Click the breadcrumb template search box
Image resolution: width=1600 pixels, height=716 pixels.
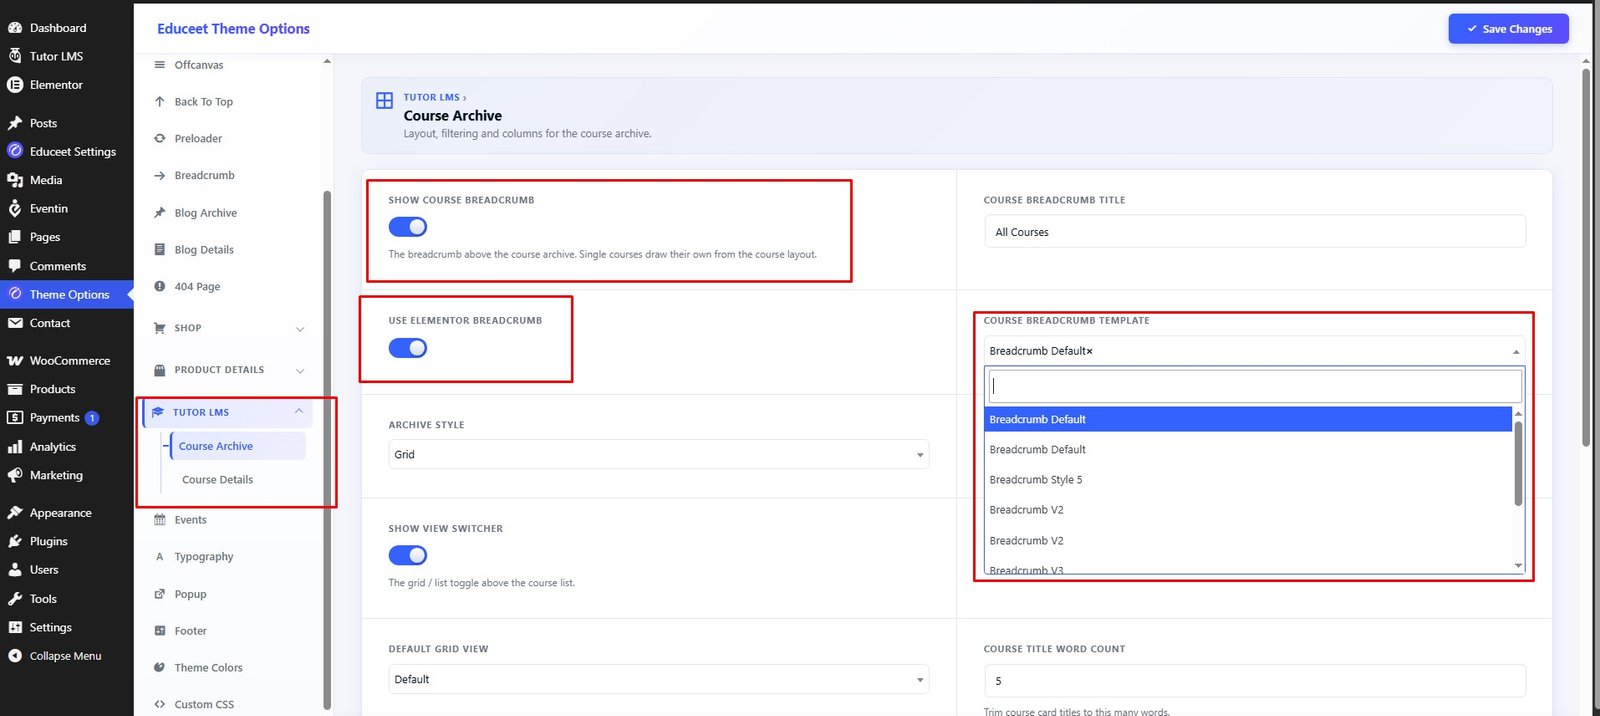coord(1255,386)
